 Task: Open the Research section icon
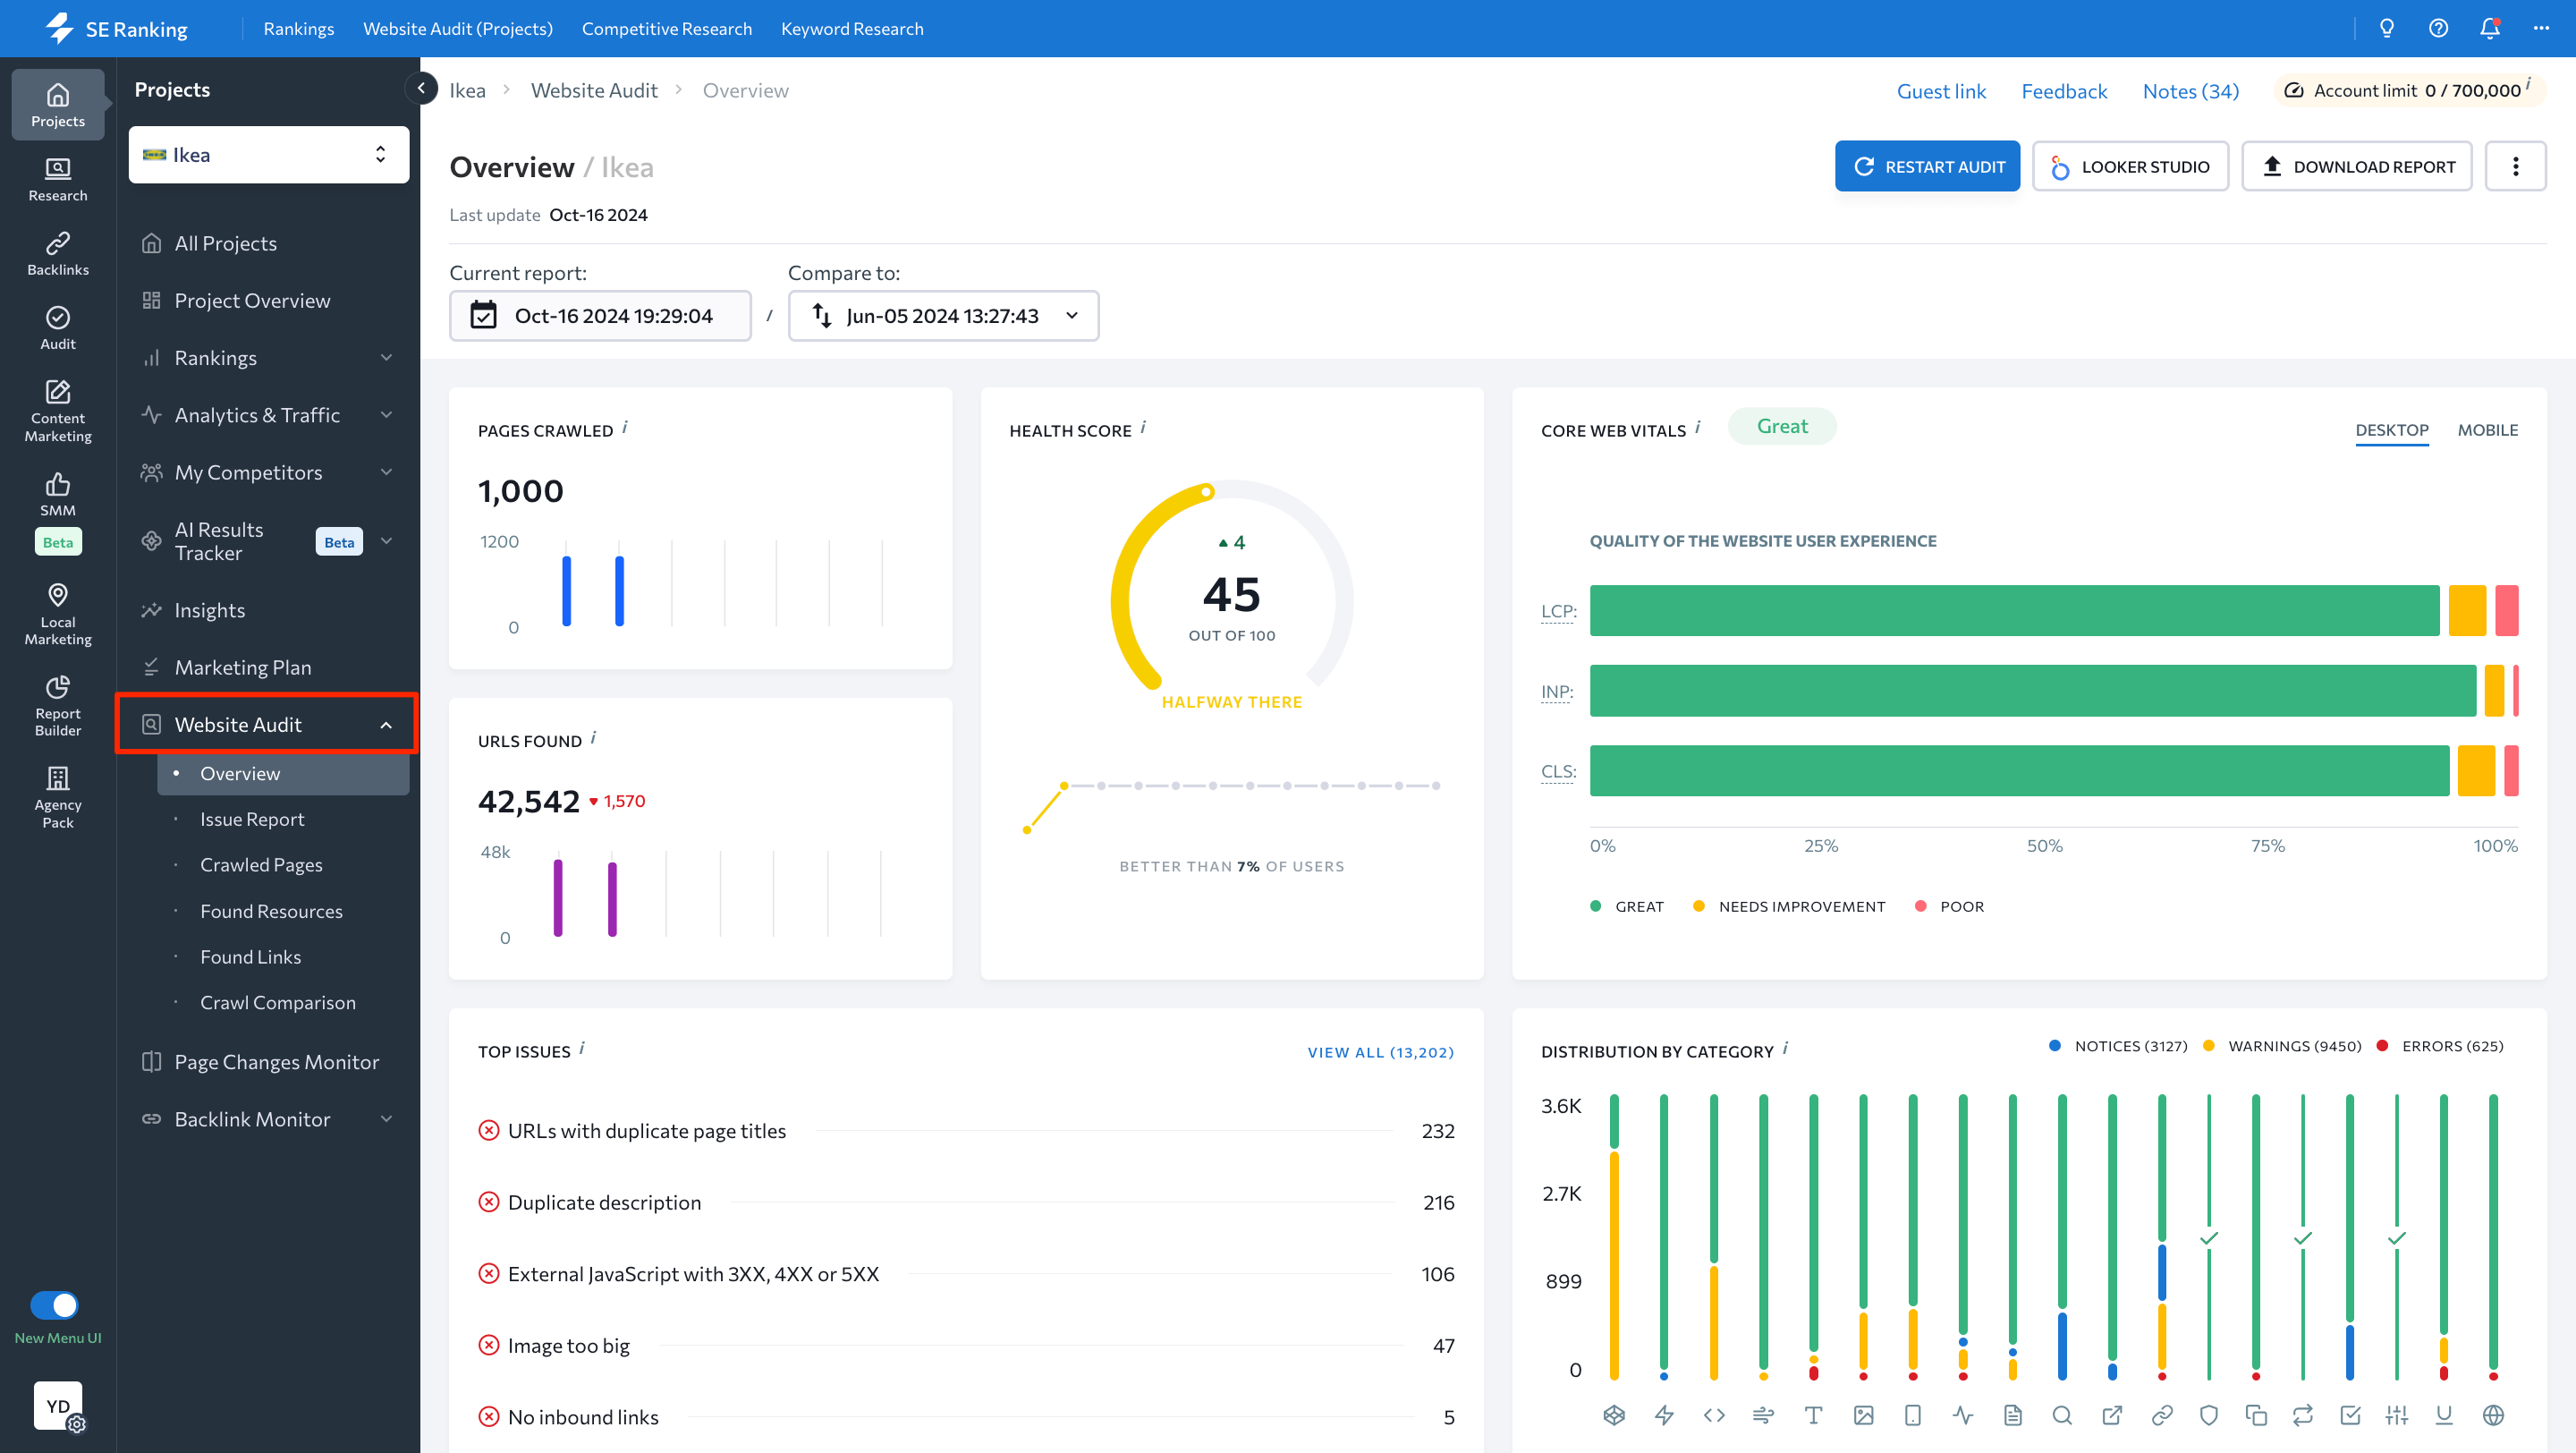[x=58, y=179]
